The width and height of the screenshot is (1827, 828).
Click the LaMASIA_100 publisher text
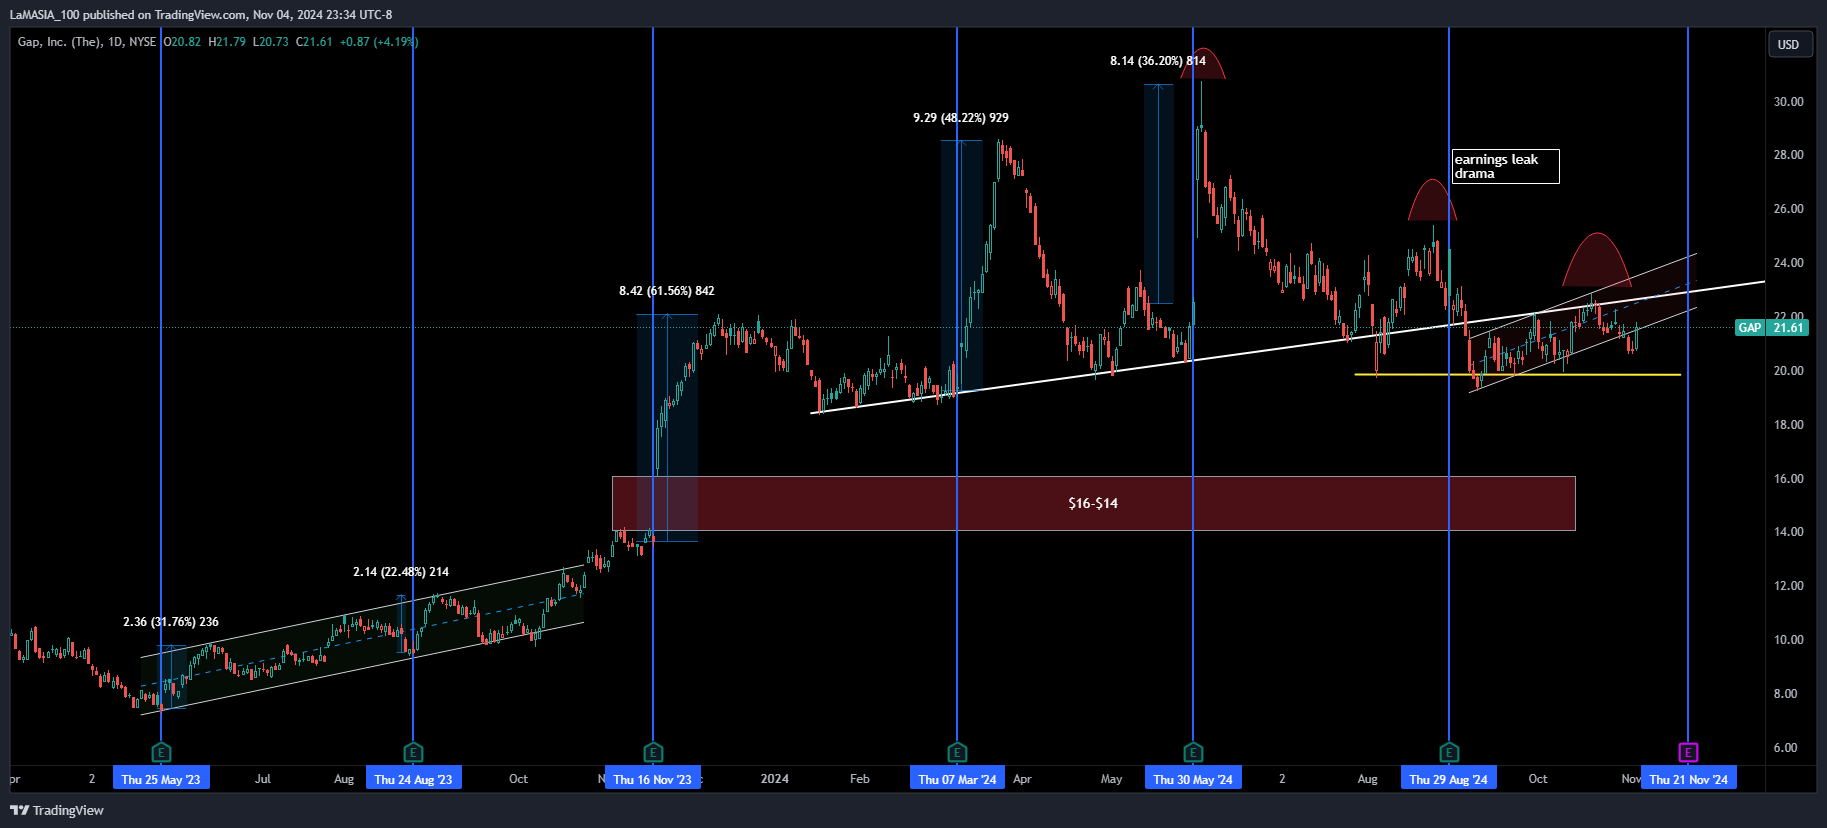[x=43, y=15]
